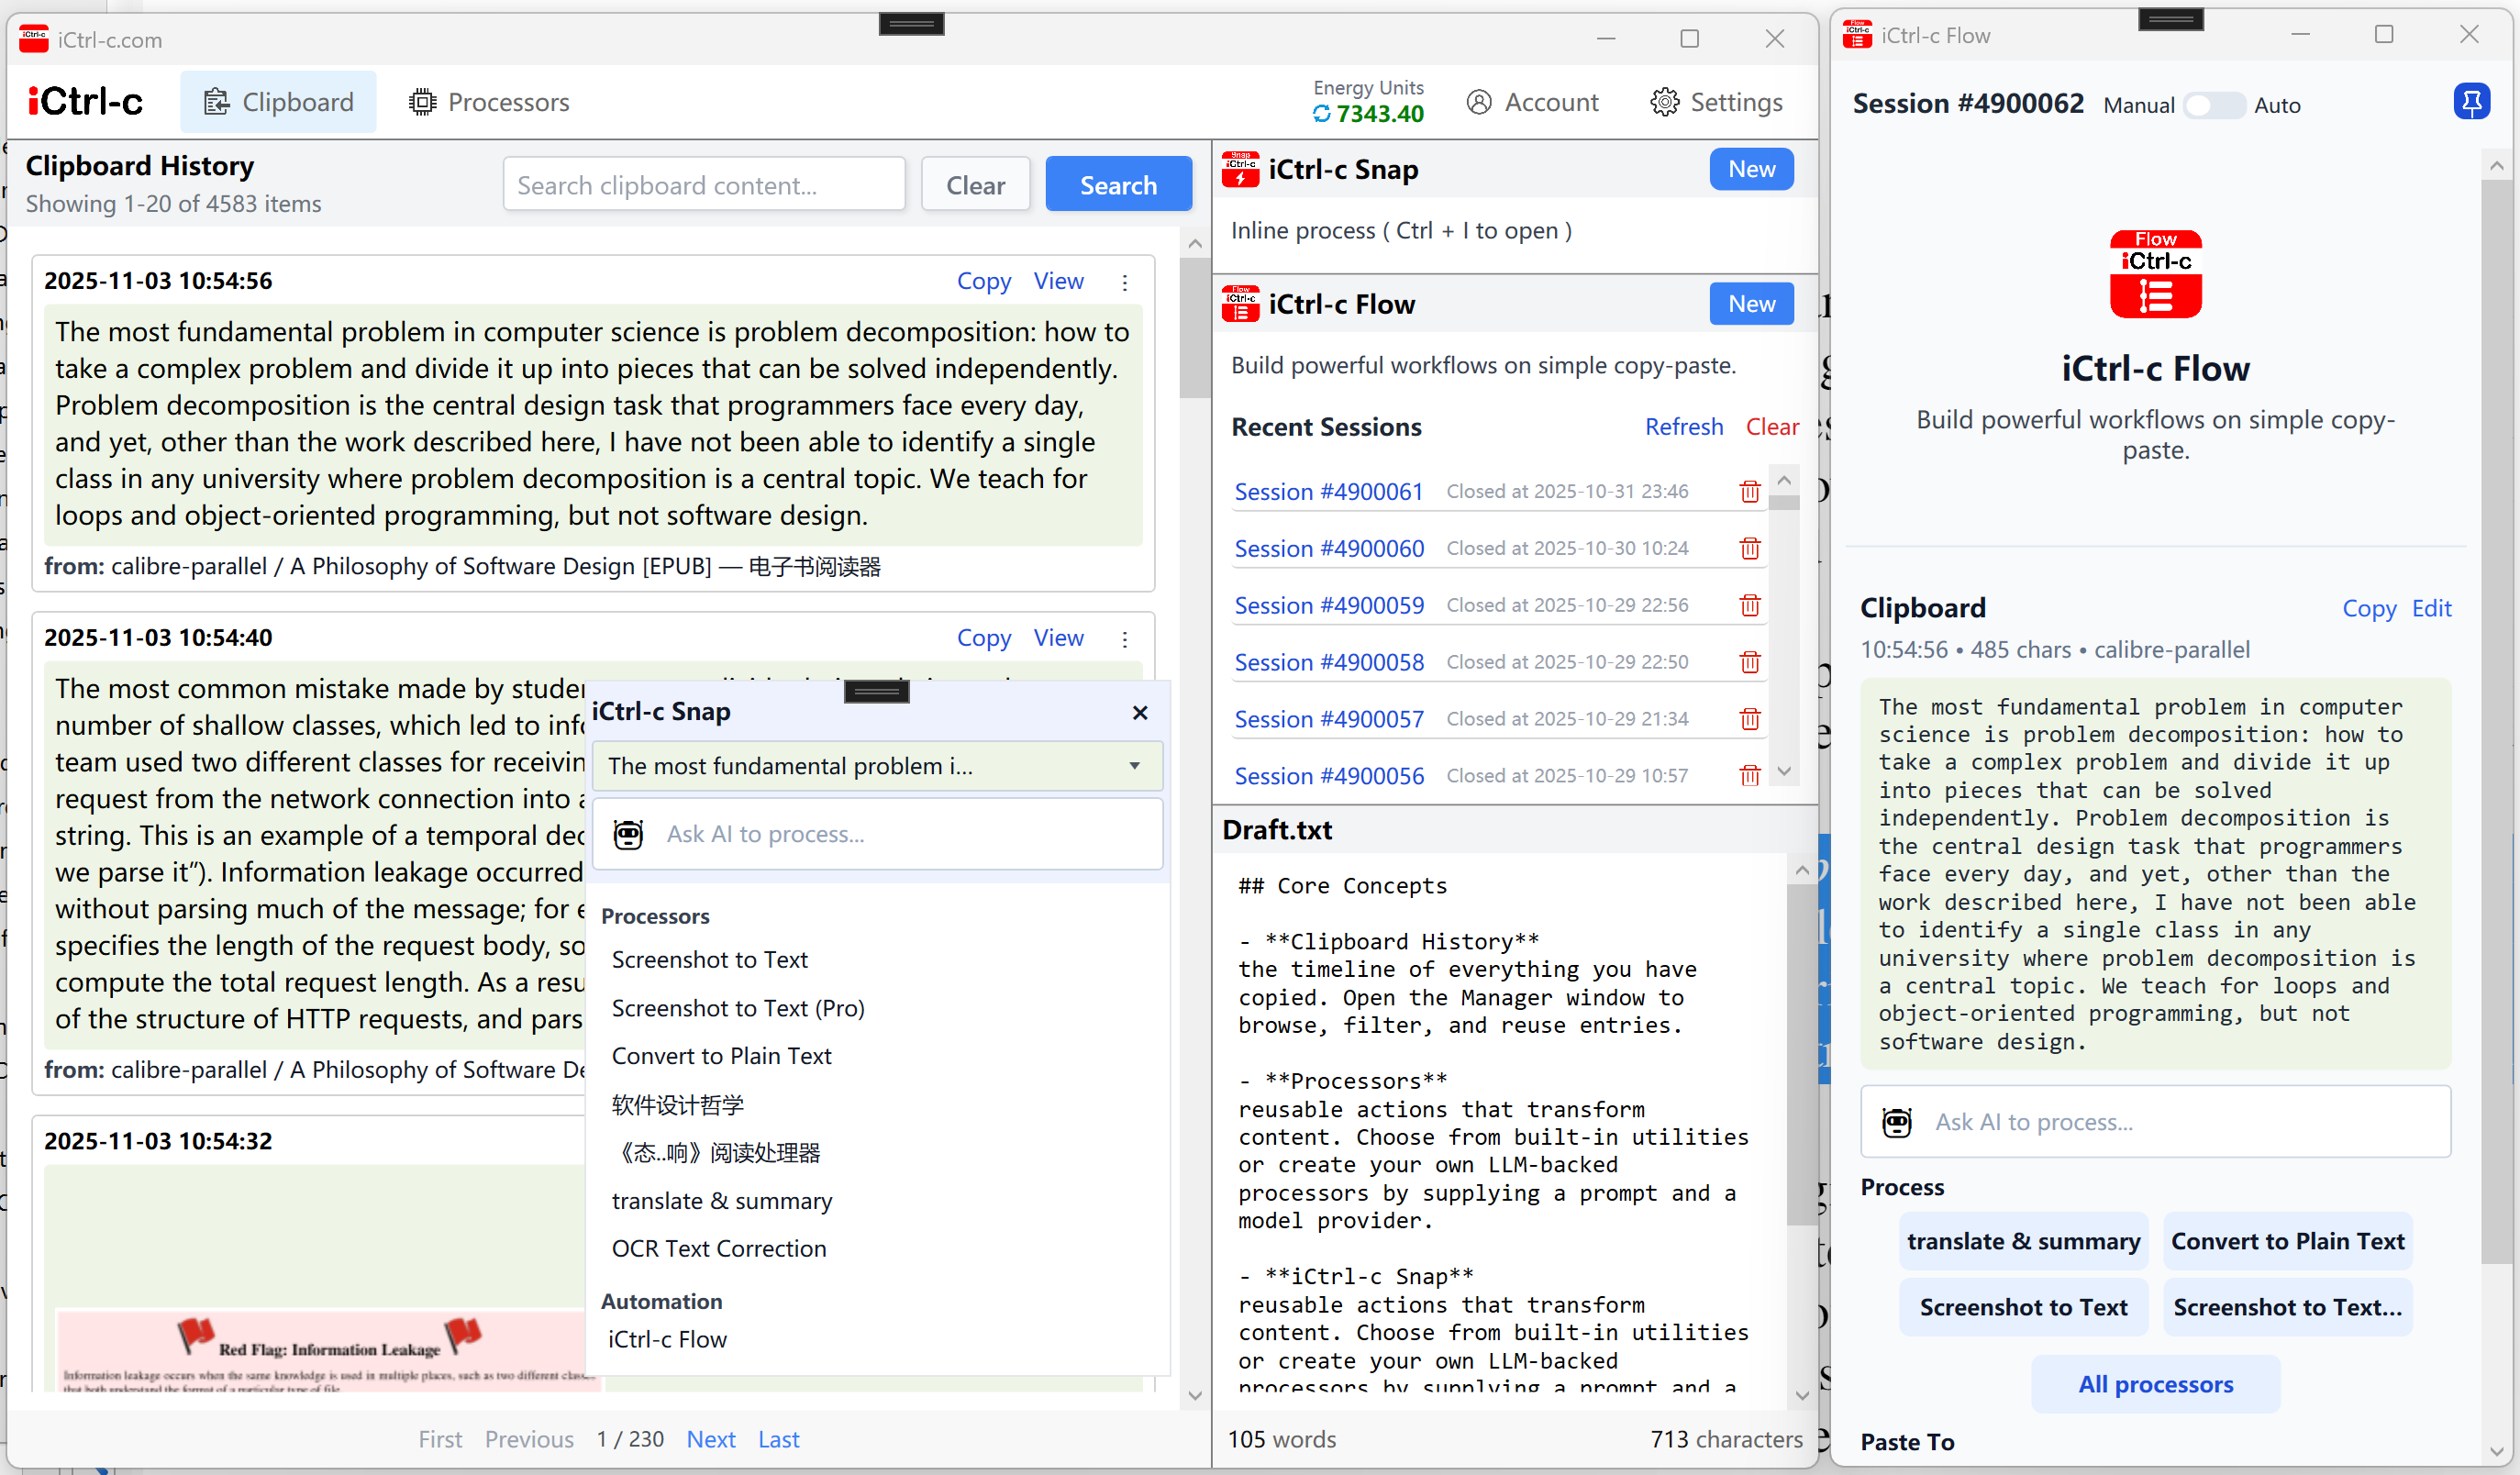Screen dimensions: 2520x1475
Task: Run All processors in the Flow window
Action: (x=2155, y=1384)
